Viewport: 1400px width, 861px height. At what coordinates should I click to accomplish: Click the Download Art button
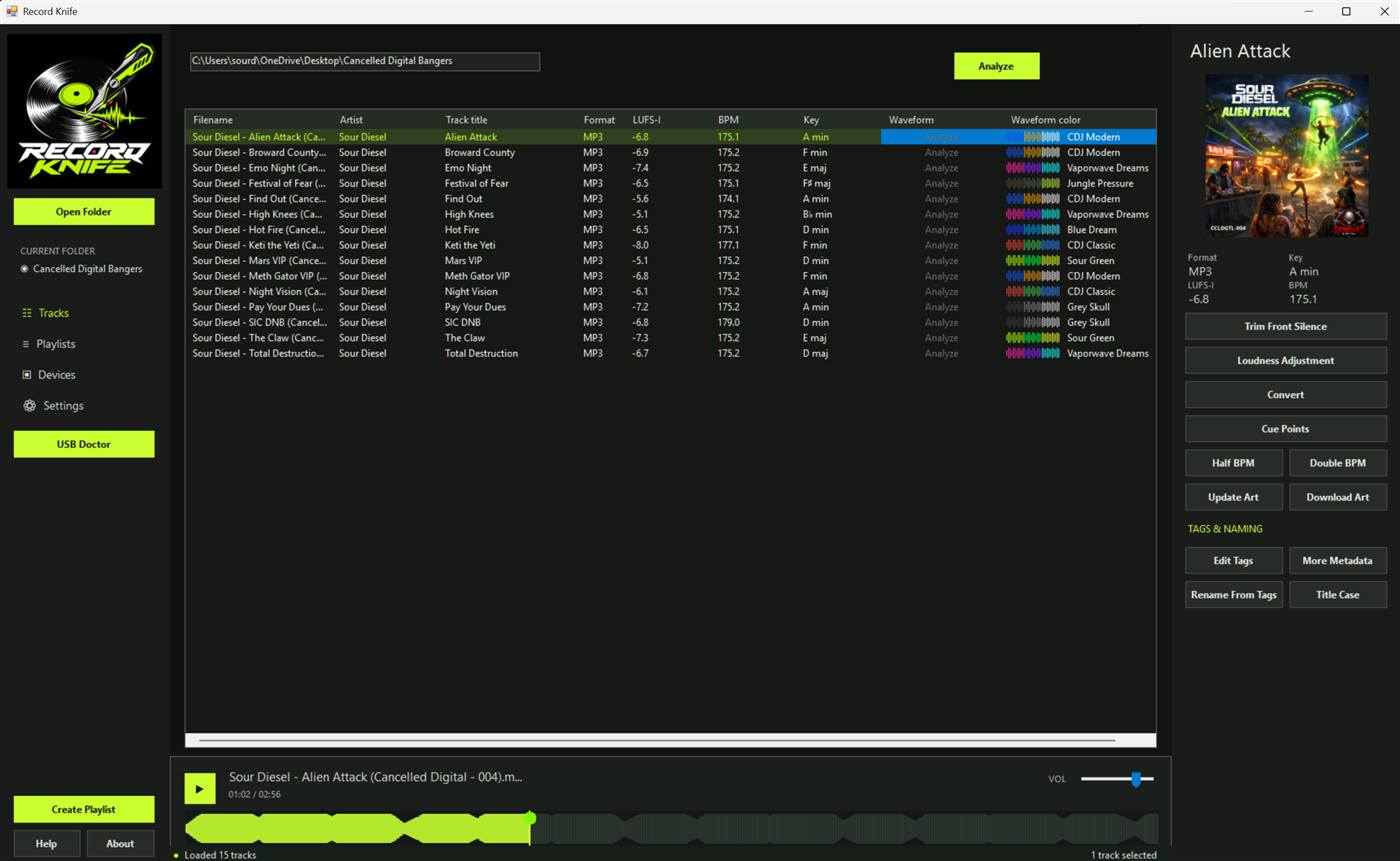(x=1338, y=497)
